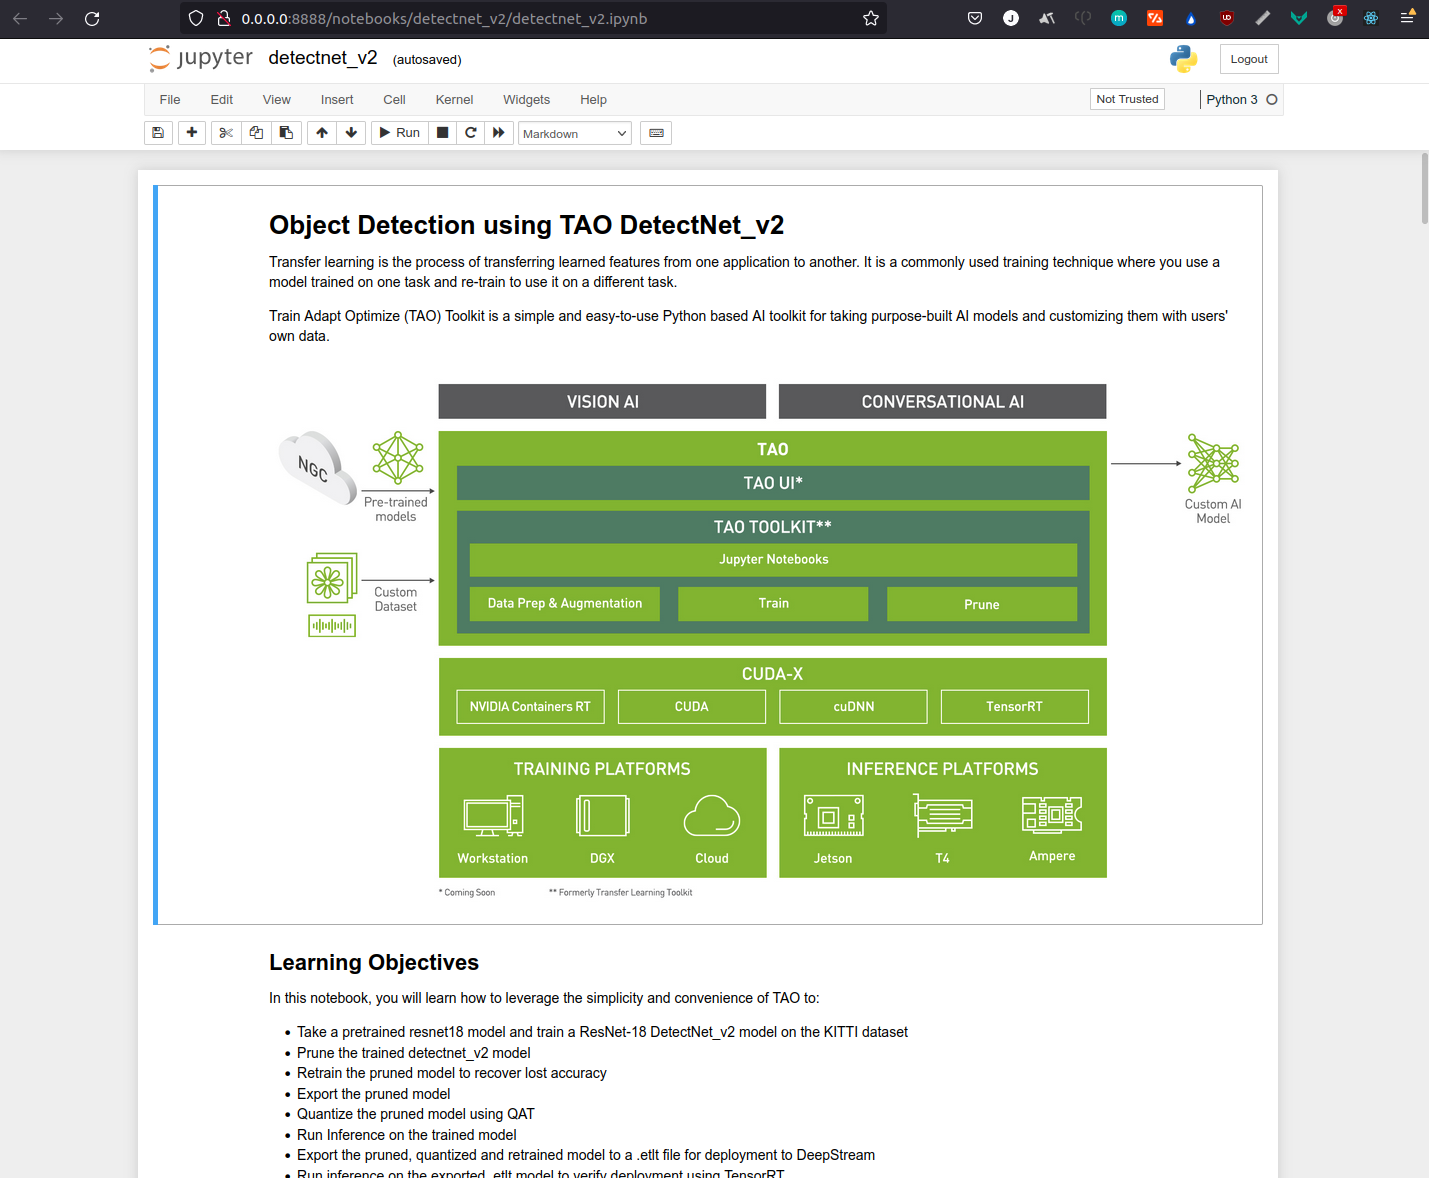This screenshot has height=1178, width=1429.
Task: Reload the page in the browser
Action: tap(92, 18)
